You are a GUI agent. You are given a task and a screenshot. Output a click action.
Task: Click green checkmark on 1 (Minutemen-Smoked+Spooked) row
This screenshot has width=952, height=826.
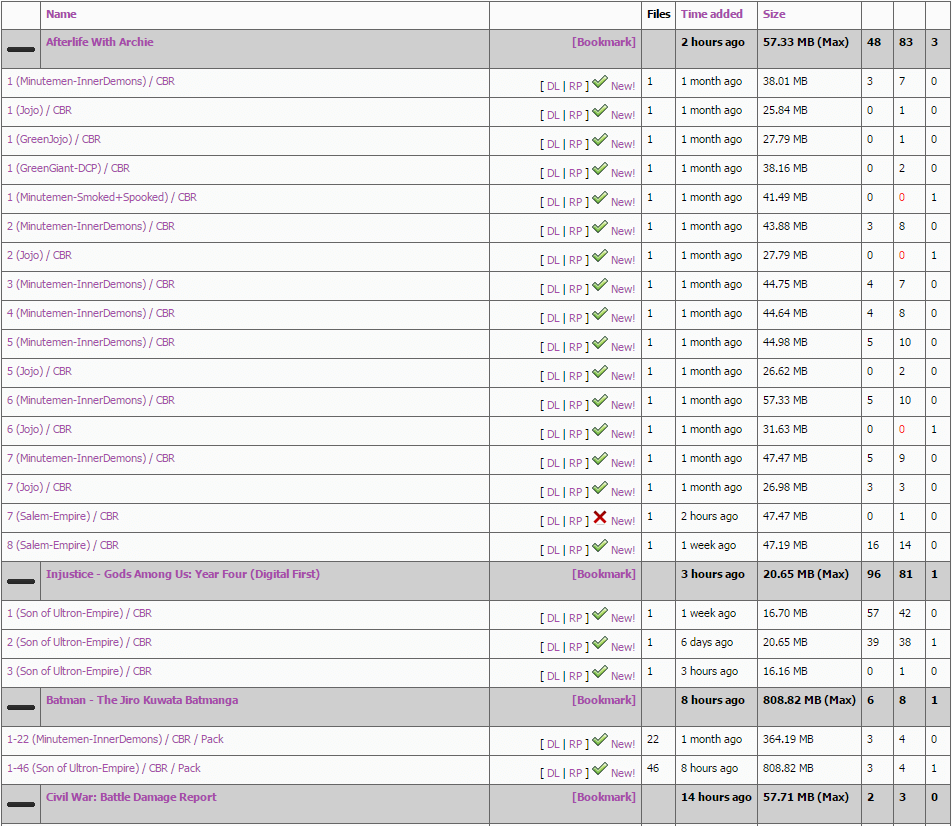tap(600, 197)
